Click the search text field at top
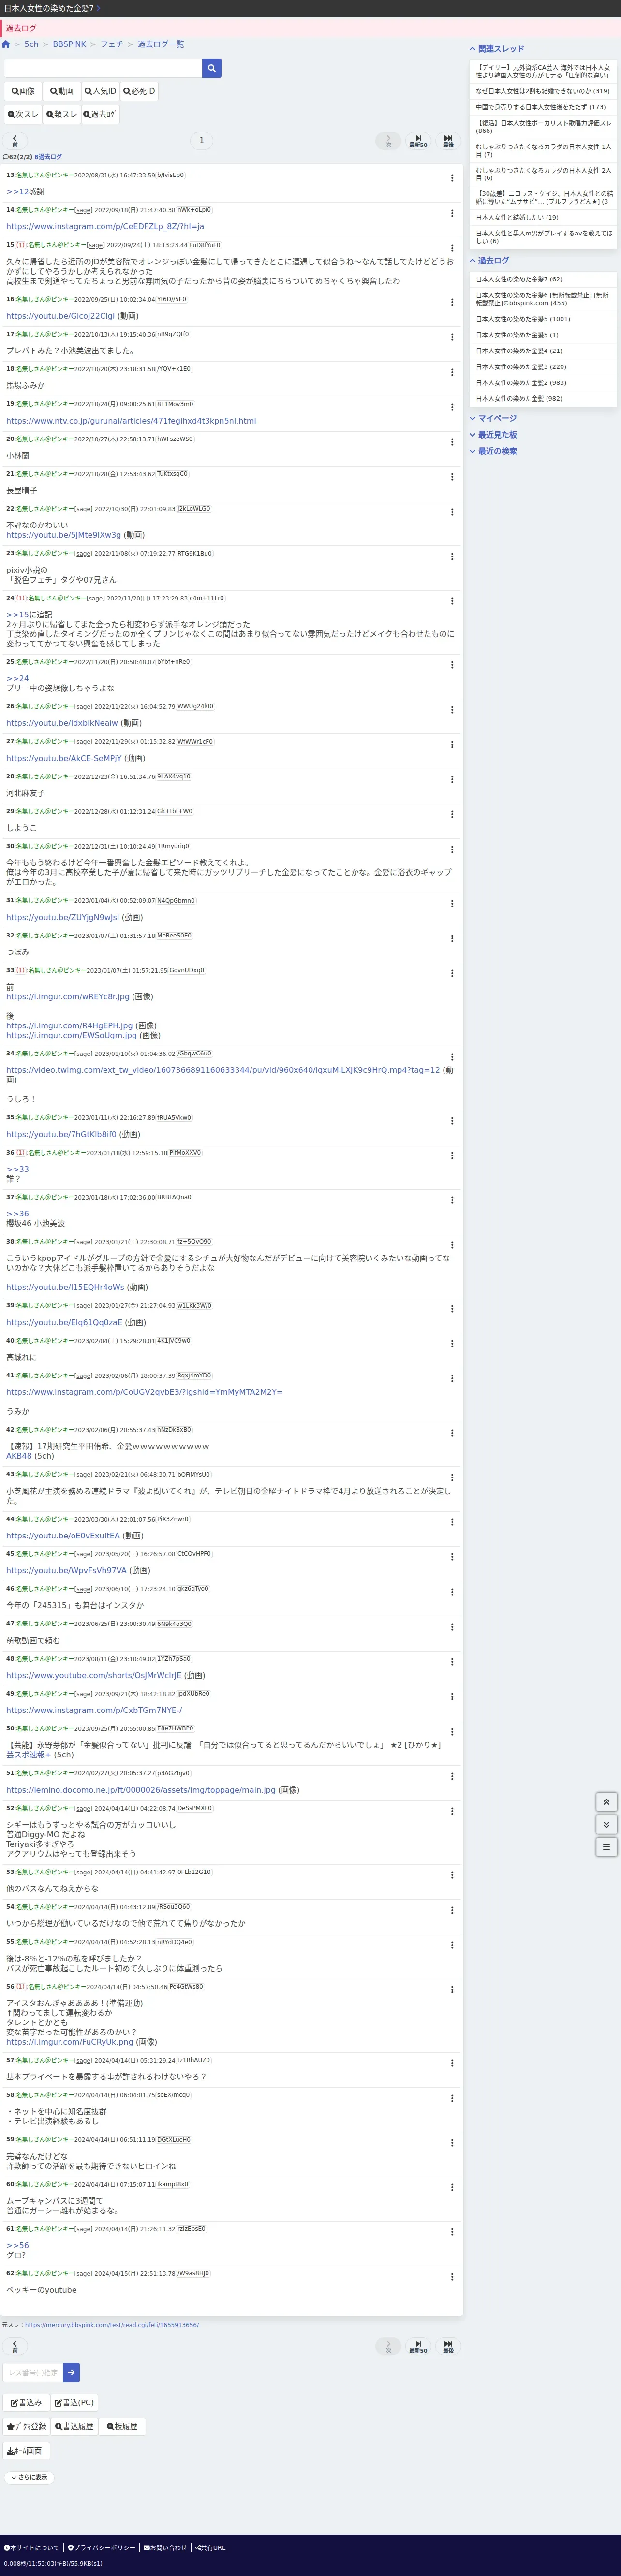Screen dimensions: 621x2576 [x=103, y=68]
